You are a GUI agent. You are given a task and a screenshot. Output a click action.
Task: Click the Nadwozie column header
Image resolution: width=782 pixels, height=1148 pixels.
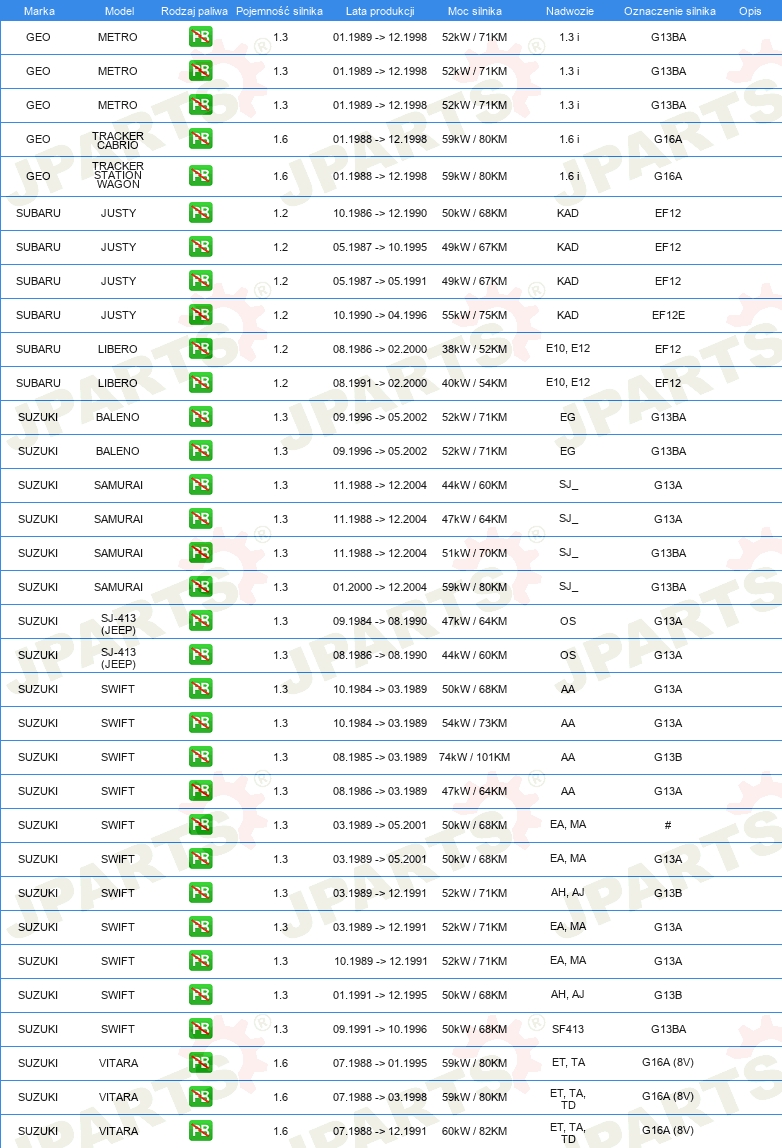point(570,11)
